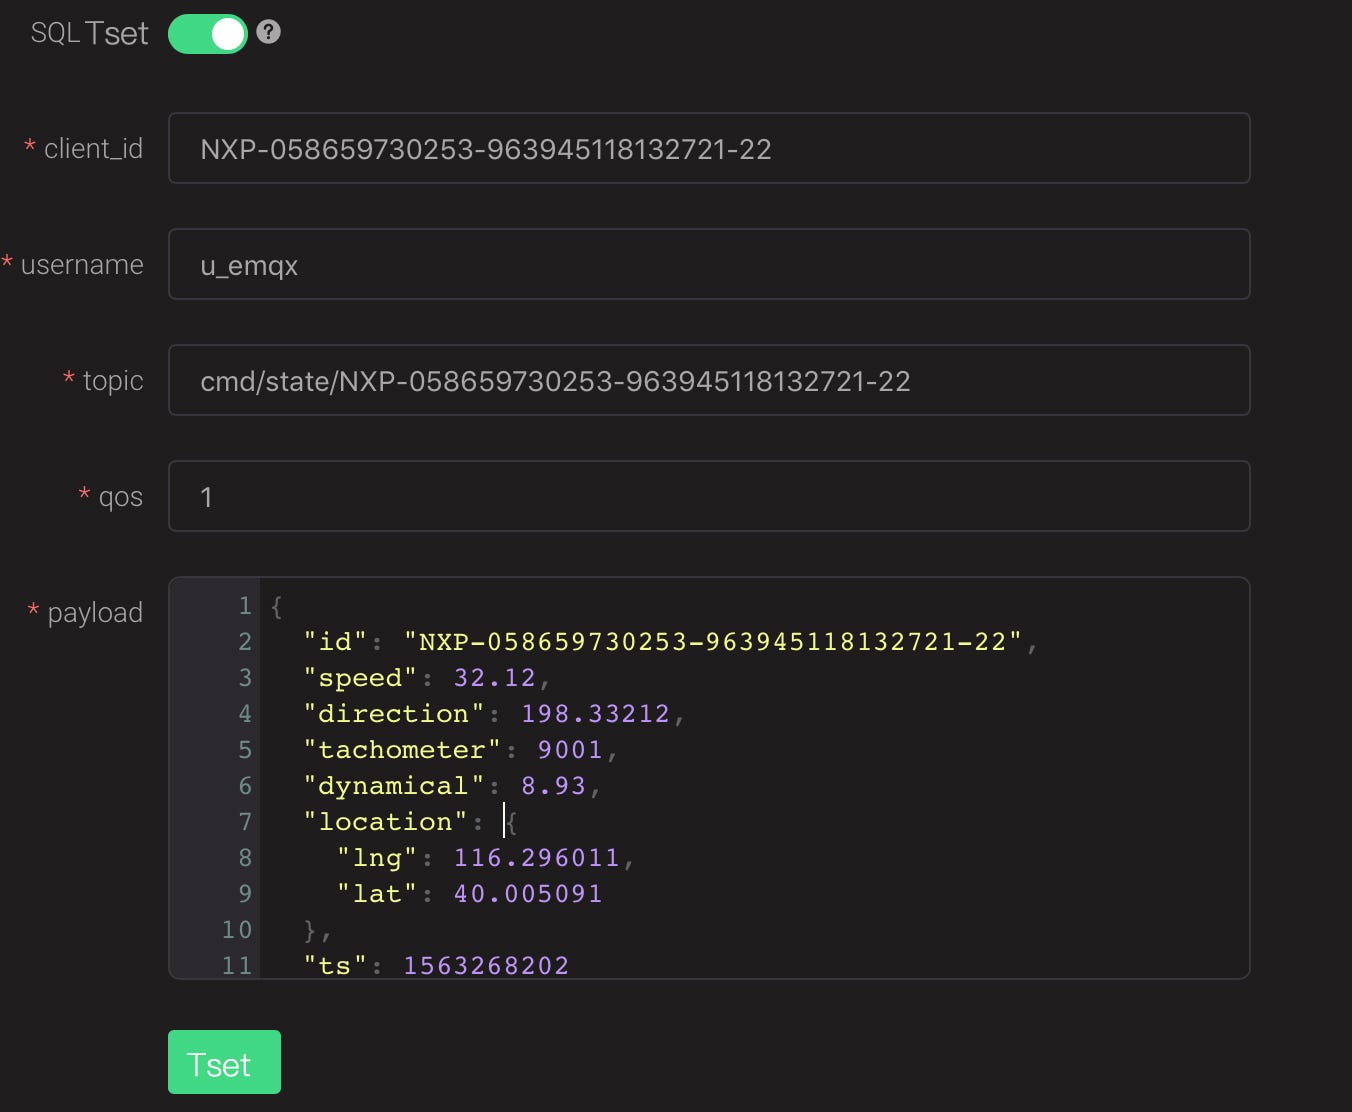Click the ts timestamp value 1563268202

click(x=486, y=966)
